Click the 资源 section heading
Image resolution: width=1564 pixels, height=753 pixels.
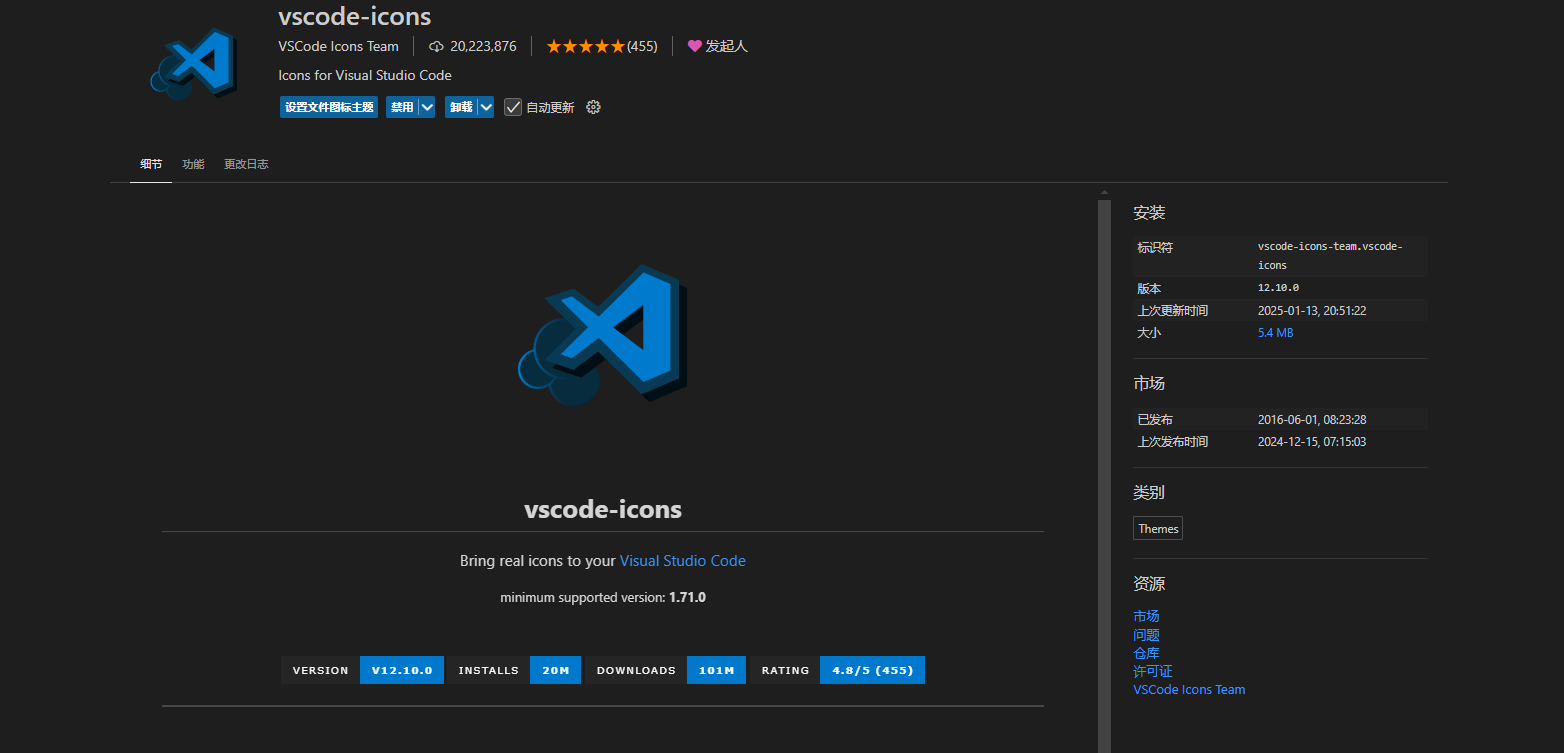coord(1149,584)
